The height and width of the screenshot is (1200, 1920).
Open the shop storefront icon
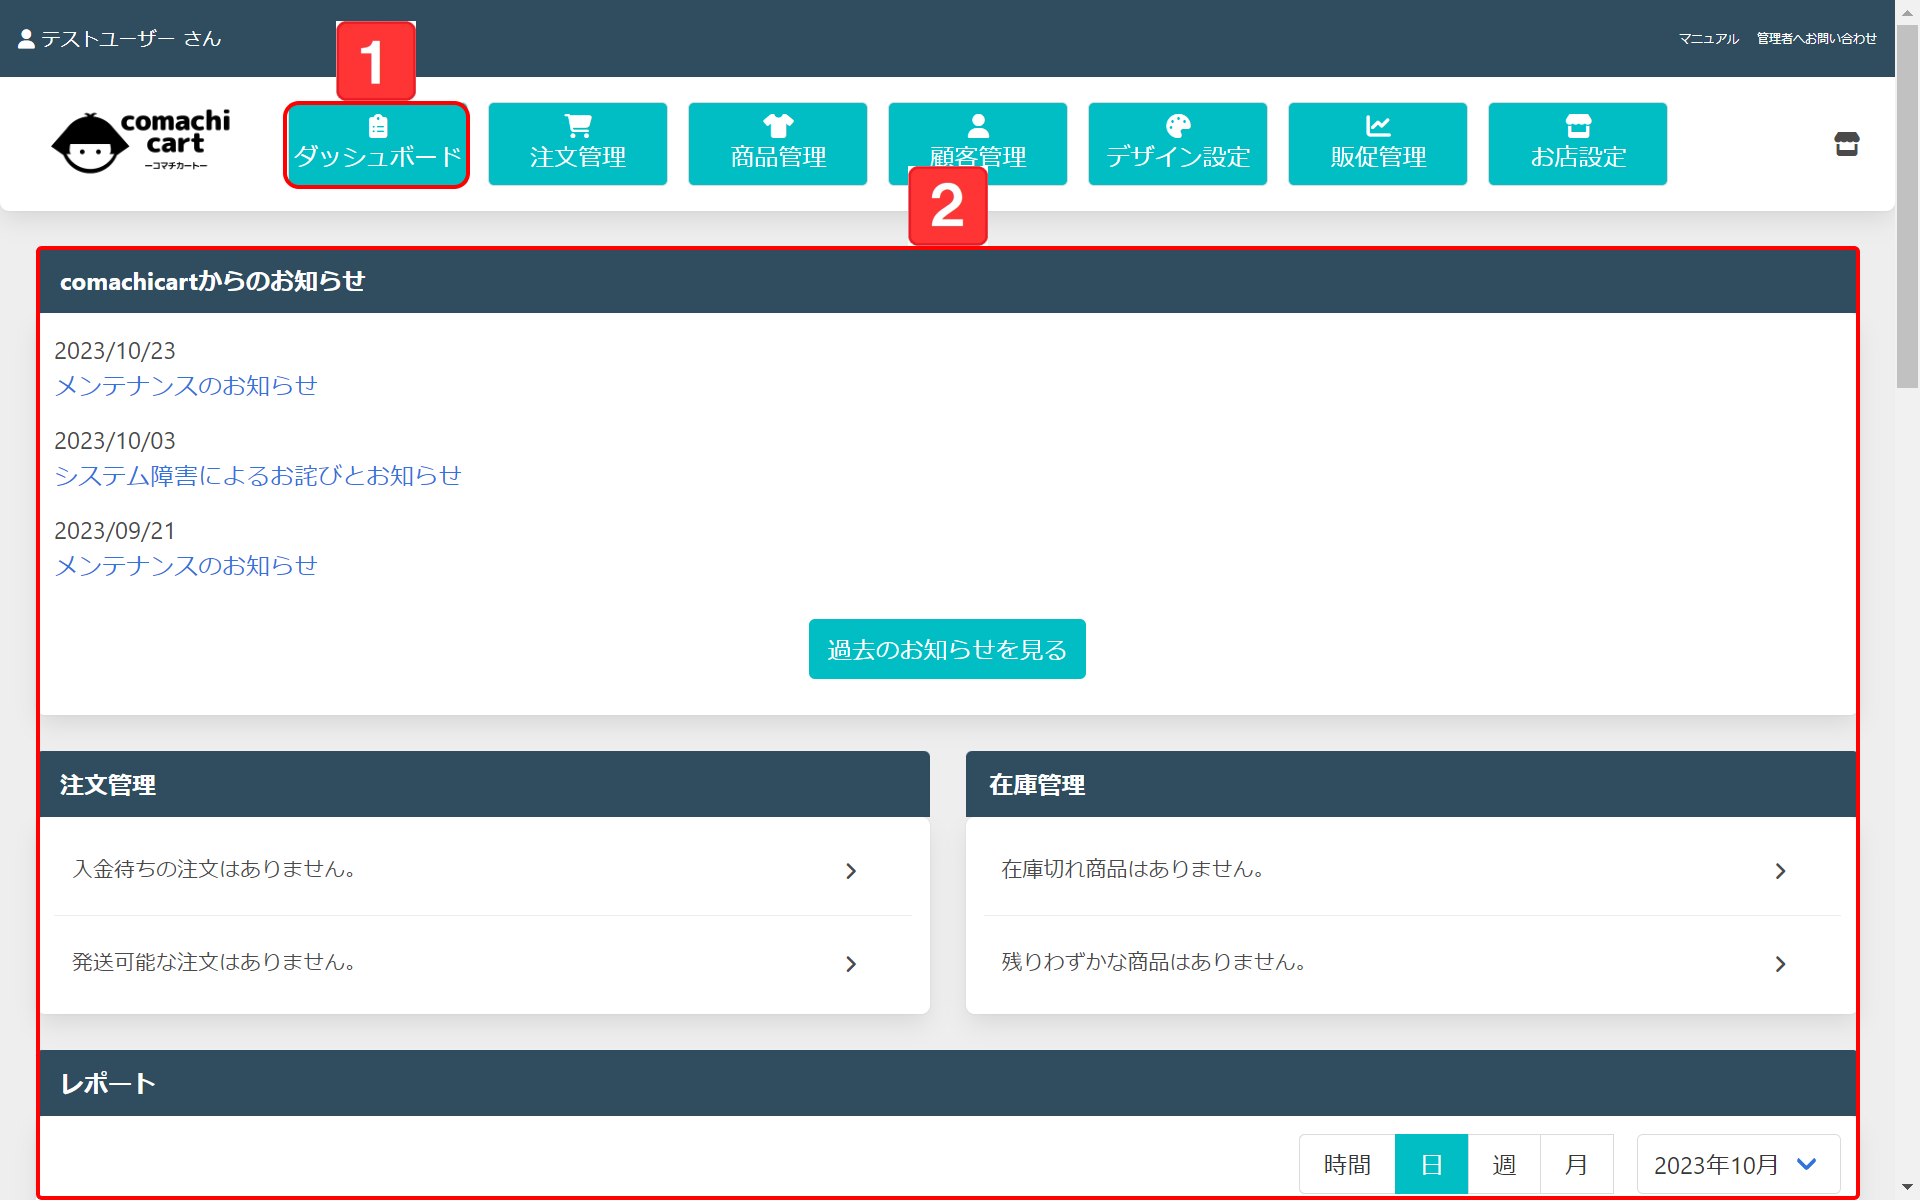click(1846, 144)
